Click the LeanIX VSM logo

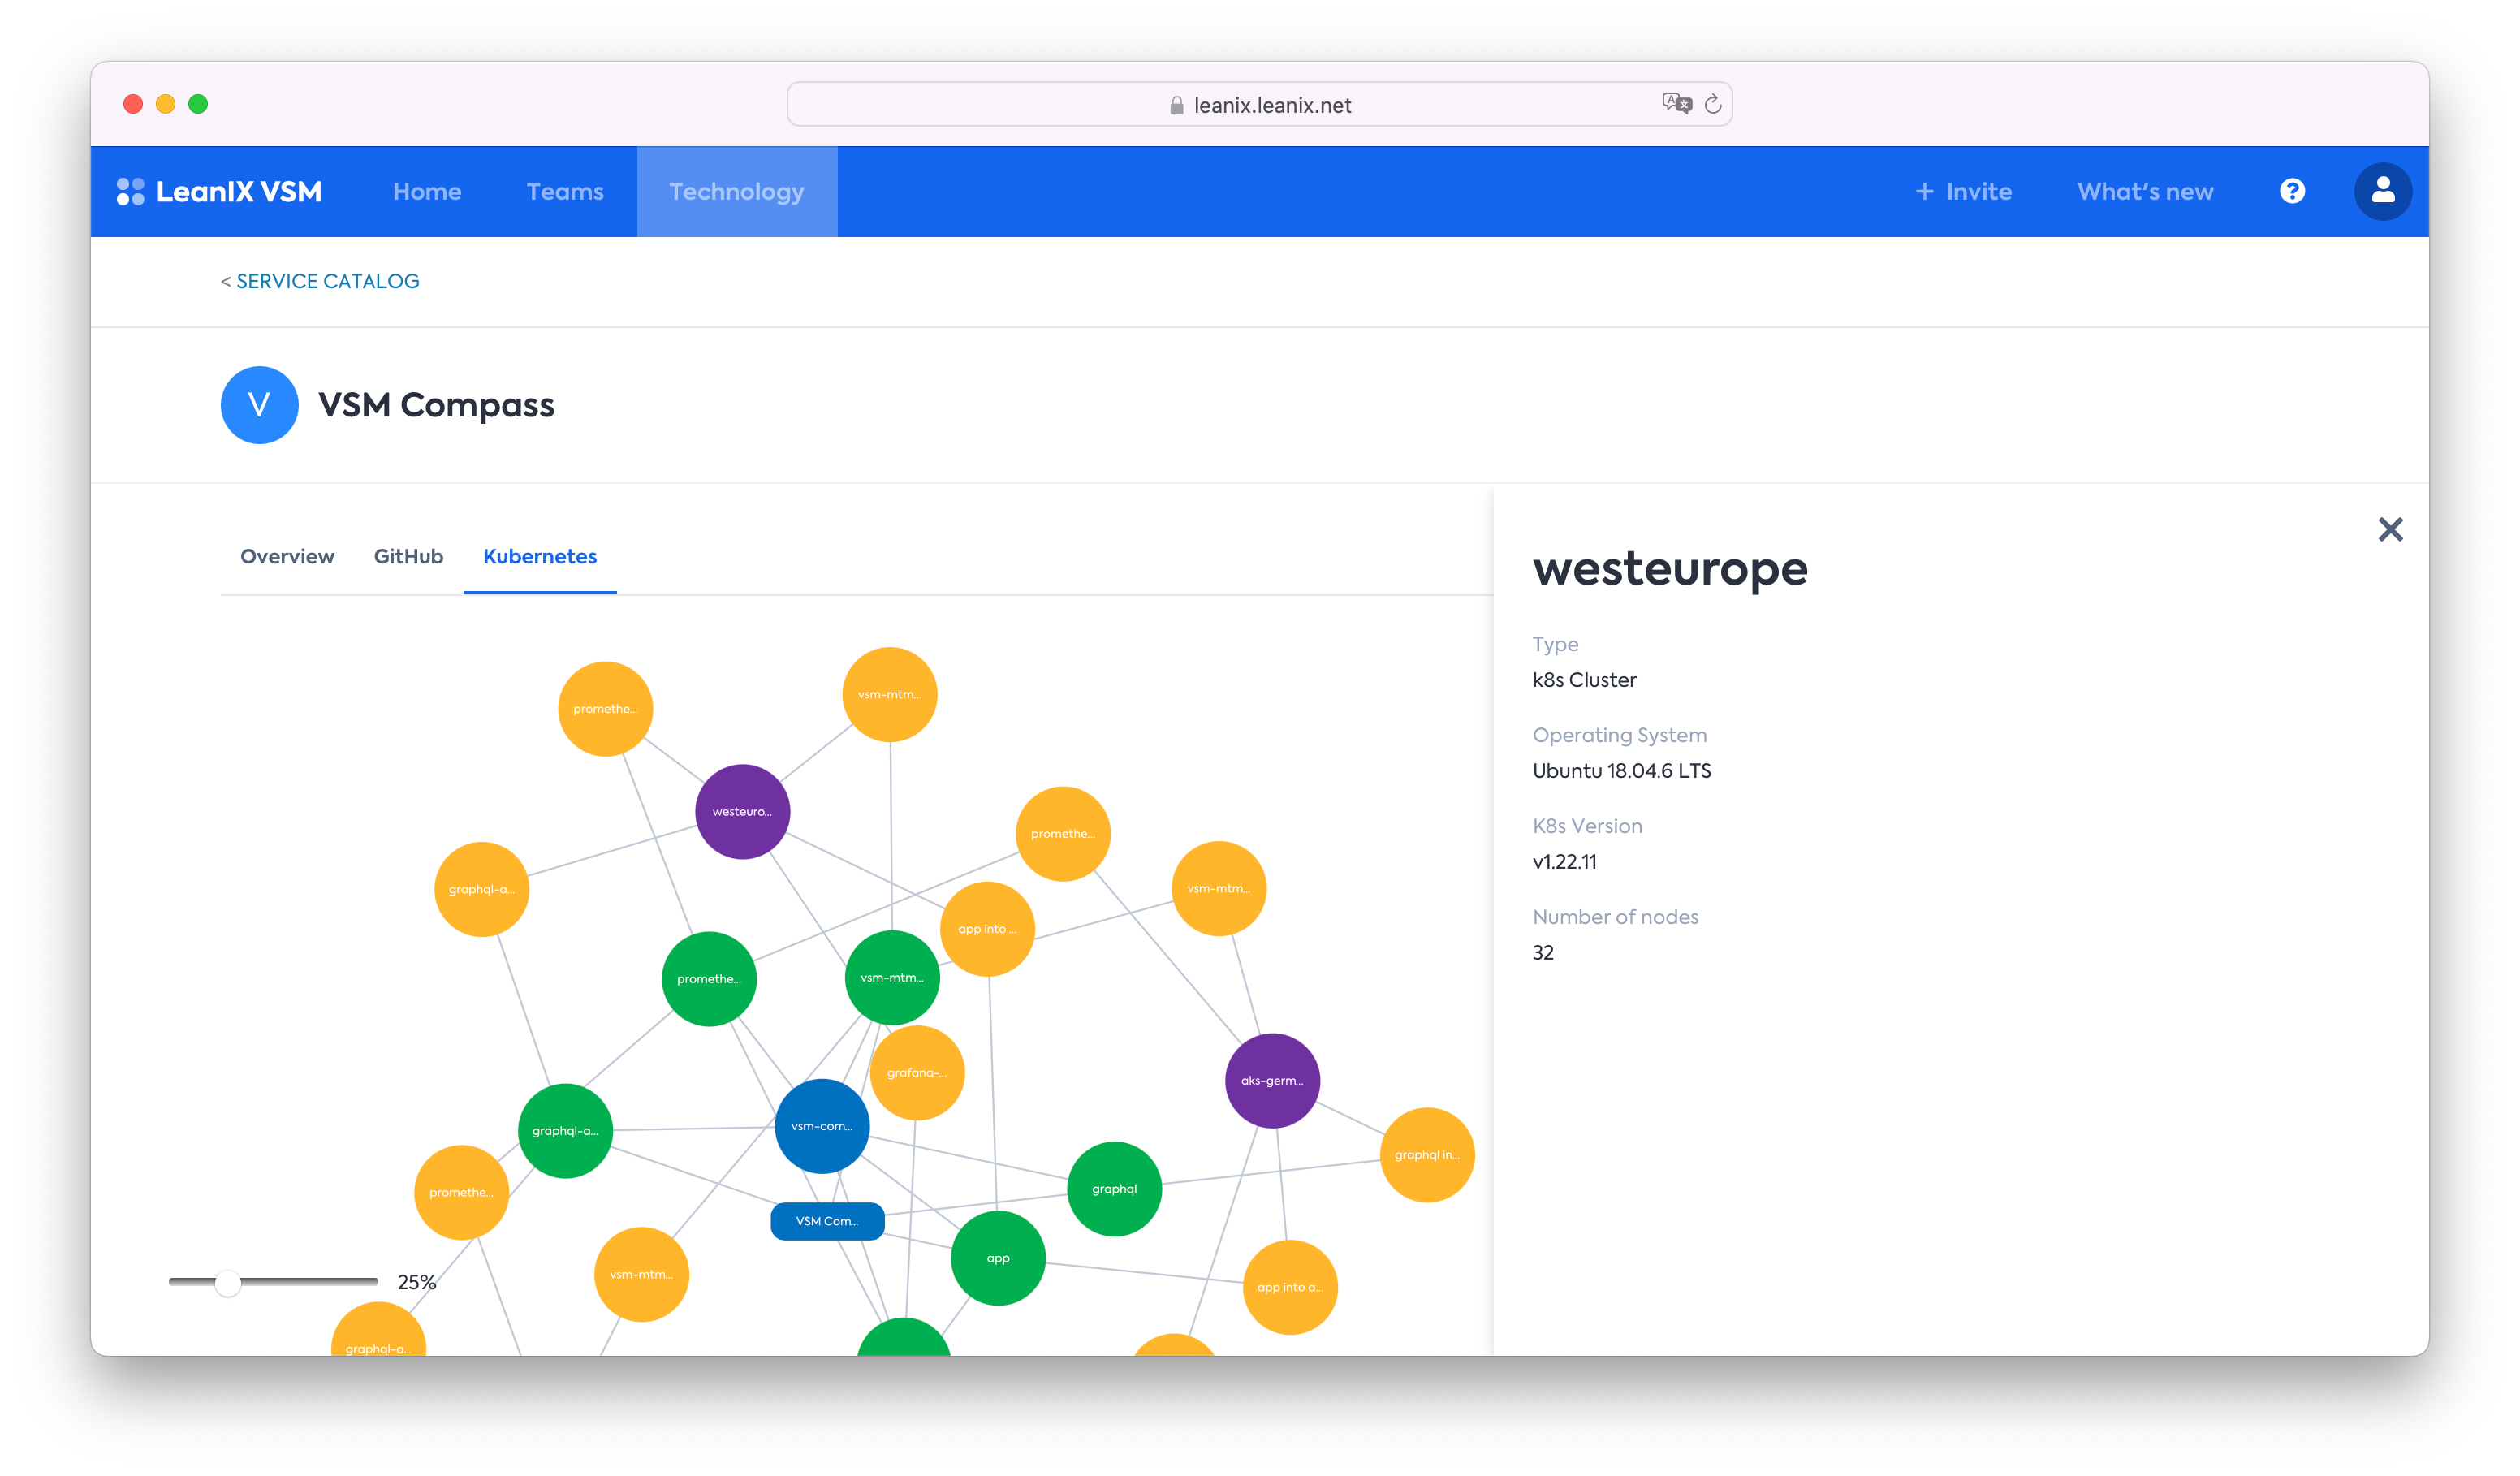[x=219, y=191]
